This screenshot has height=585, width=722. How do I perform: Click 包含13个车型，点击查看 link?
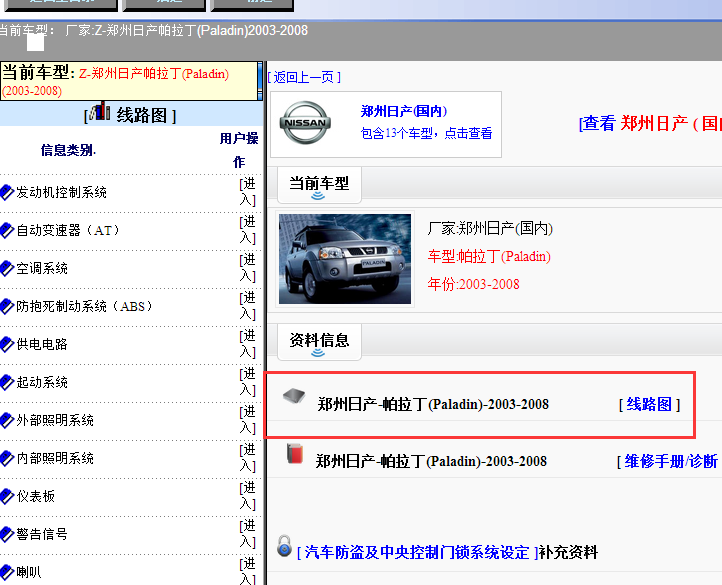pos(426,133)
